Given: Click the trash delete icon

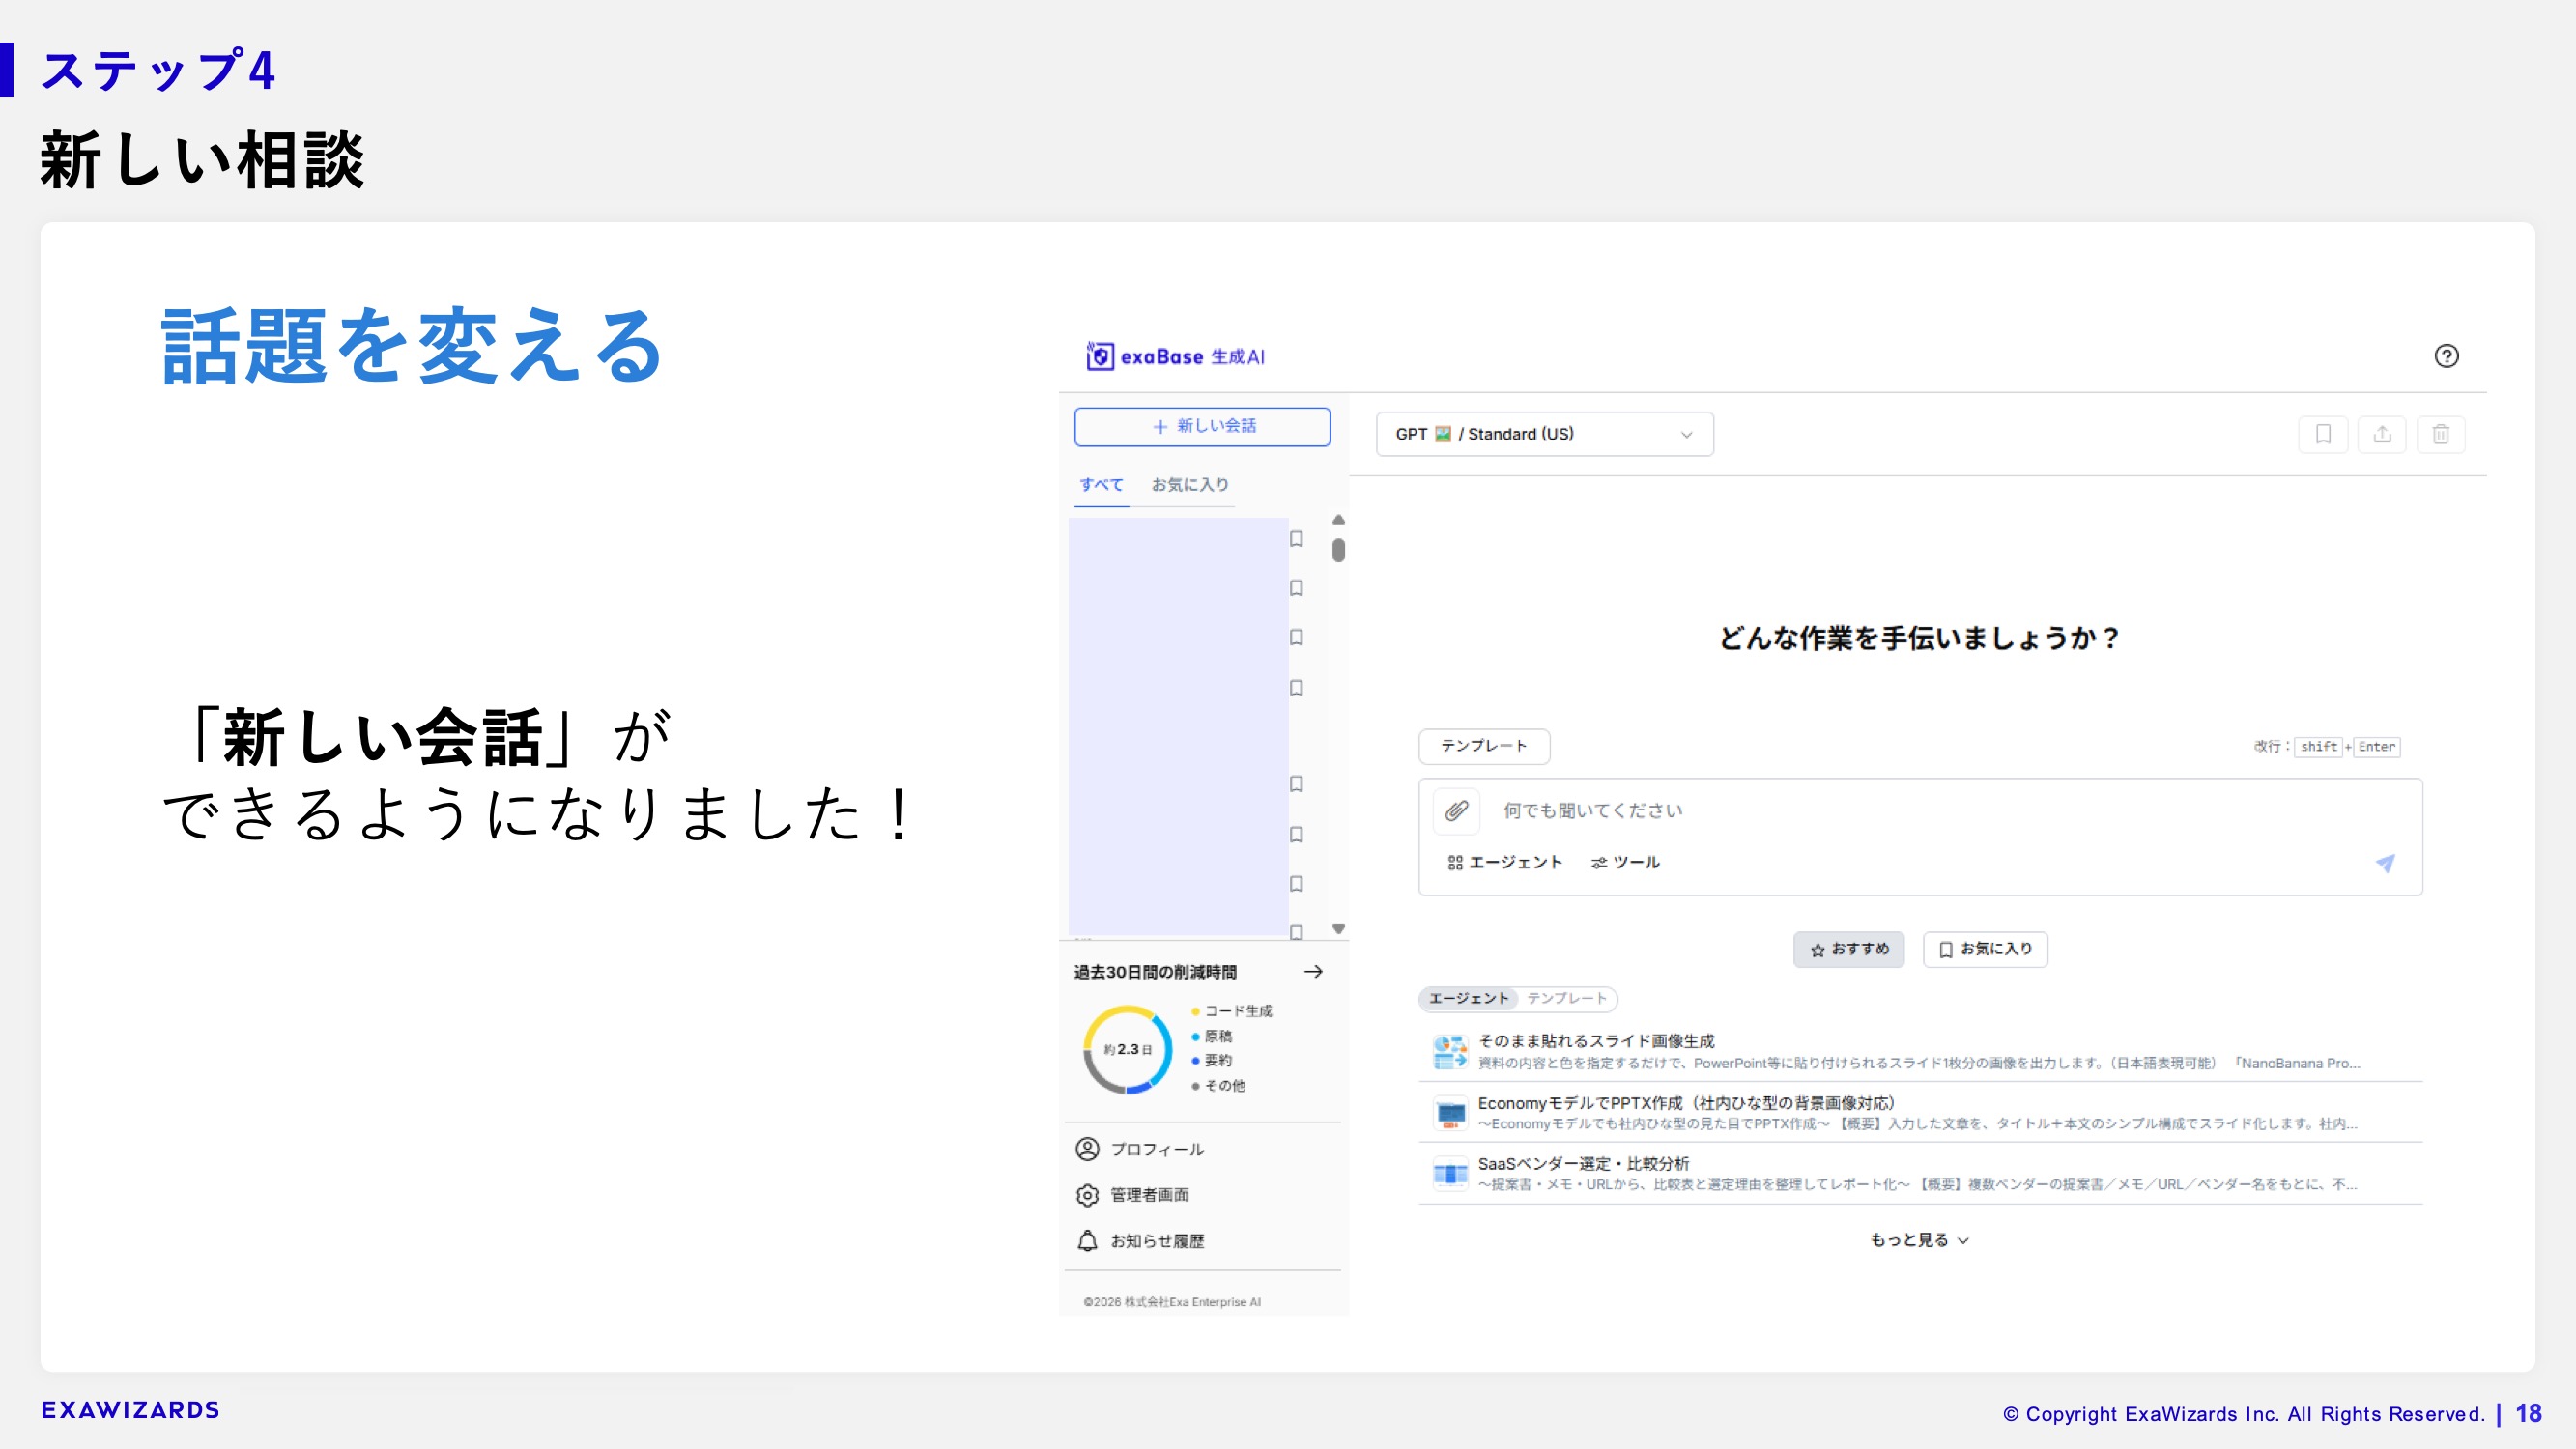Looking at the screenshot, I should click(x=2441, y=434).
